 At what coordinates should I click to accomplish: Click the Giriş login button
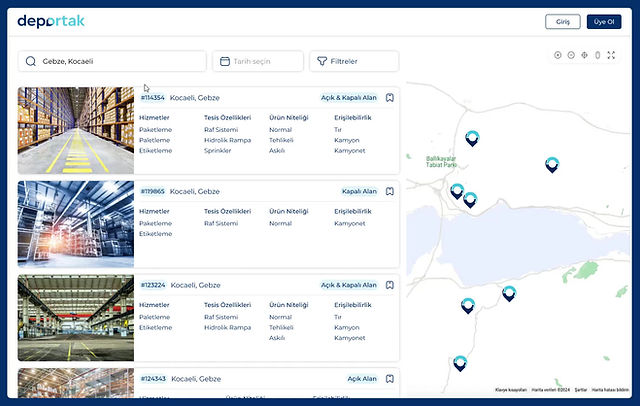pos(562,22)
